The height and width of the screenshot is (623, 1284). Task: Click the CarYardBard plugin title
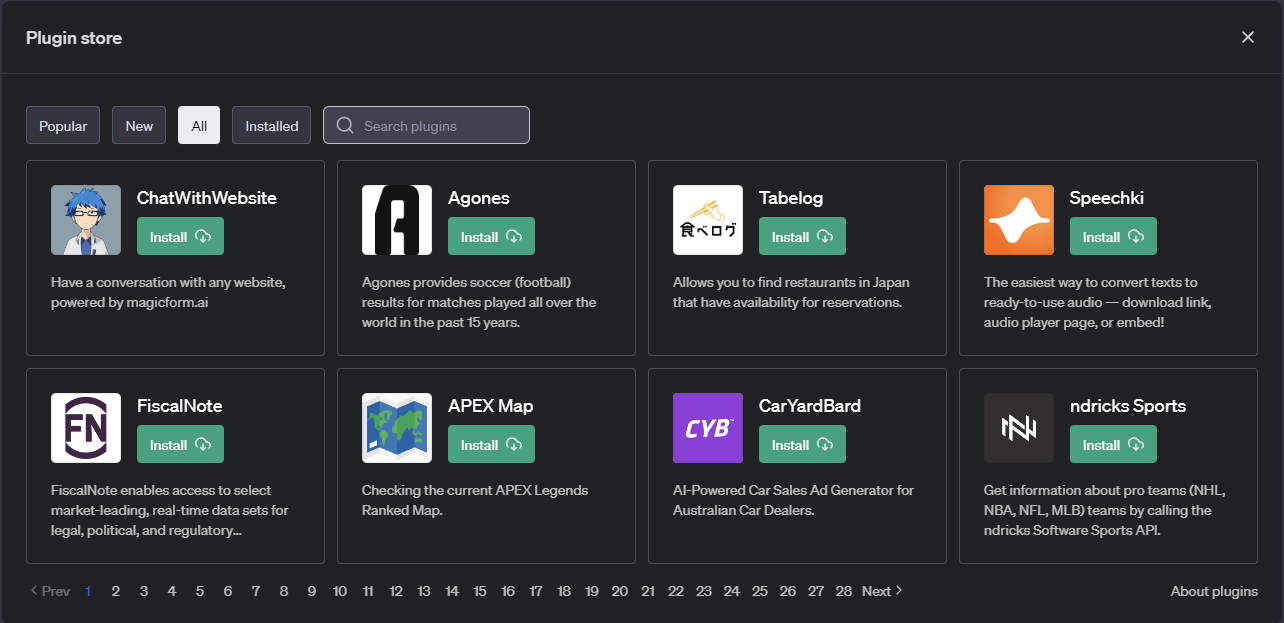(x=810, y=406)
